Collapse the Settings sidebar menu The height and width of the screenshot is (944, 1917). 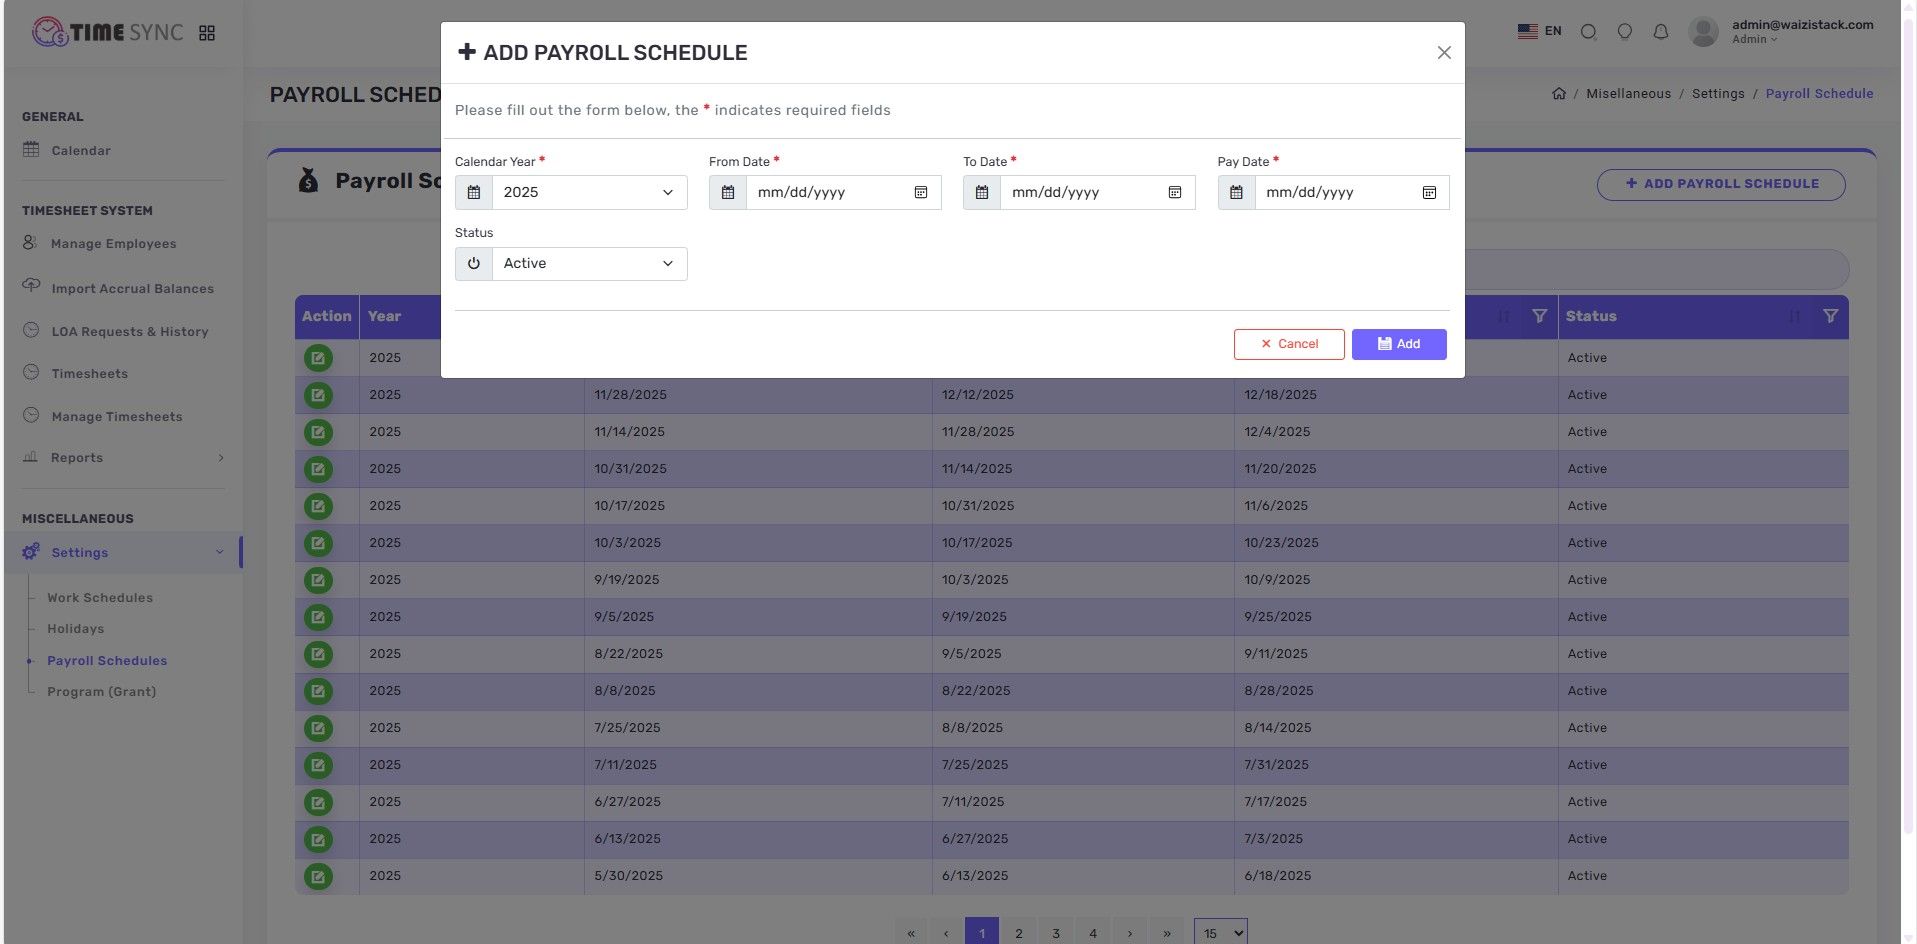click(x=219, y=553)
